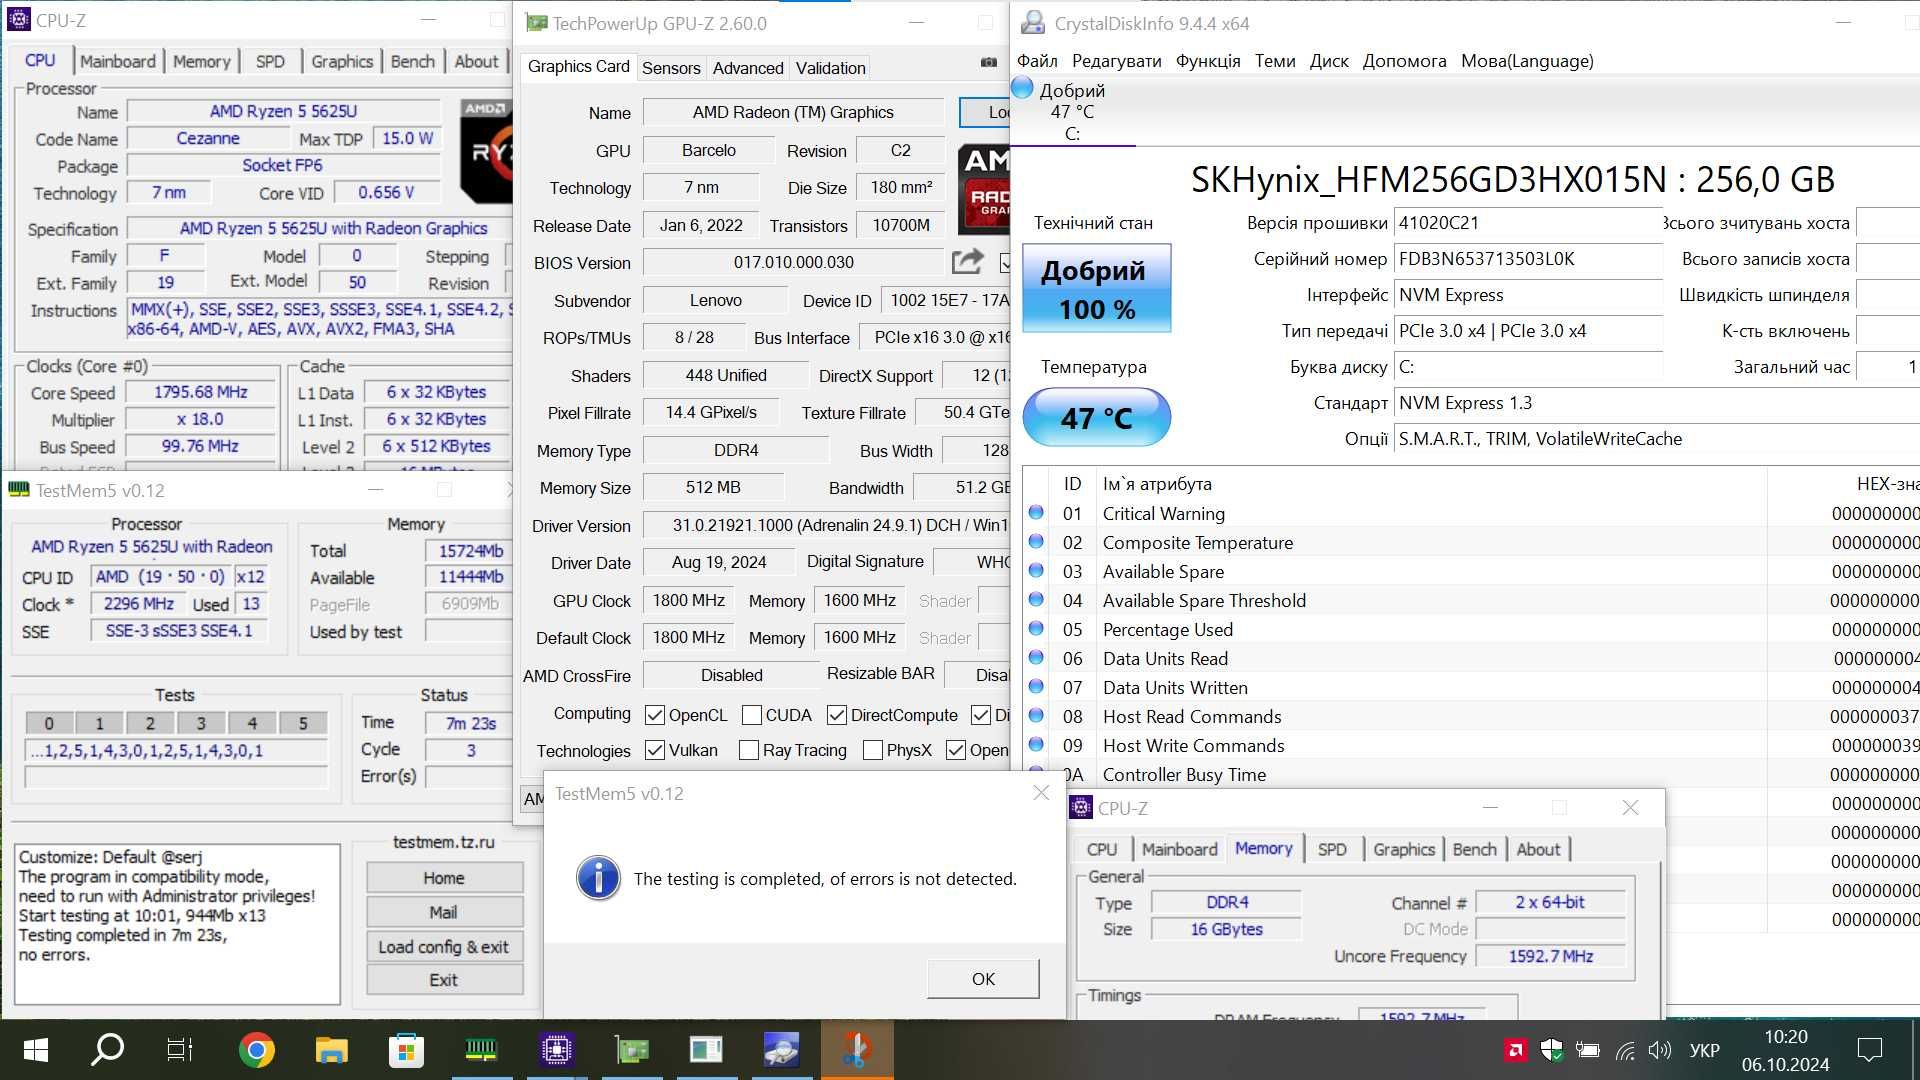Launch Google Chrome from the taskbar
Screen dimensions: 1920x1080
pyautogui.click(x=257, y=1050)
